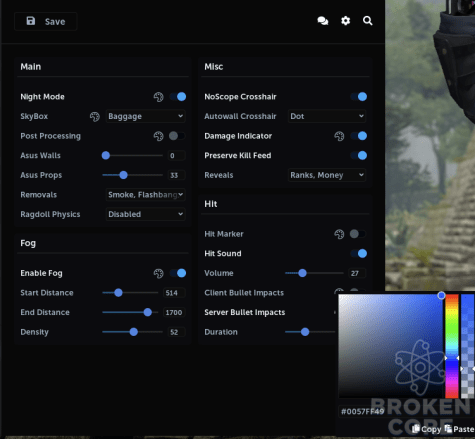475x439 pixels.
Task: Toggle NoScope Crosshair switch
Action: tap(359, 97)
